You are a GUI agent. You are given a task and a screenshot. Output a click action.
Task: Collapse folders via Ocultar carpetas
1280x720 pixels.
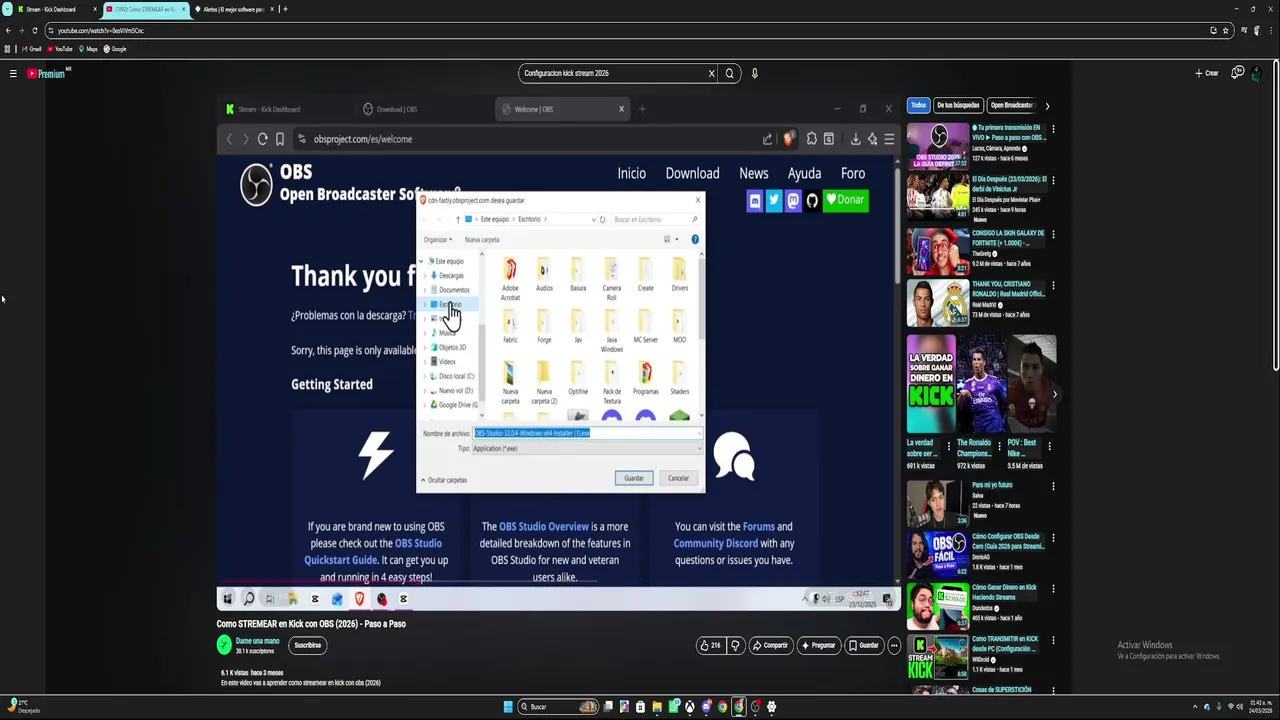(x=444, y=480)
